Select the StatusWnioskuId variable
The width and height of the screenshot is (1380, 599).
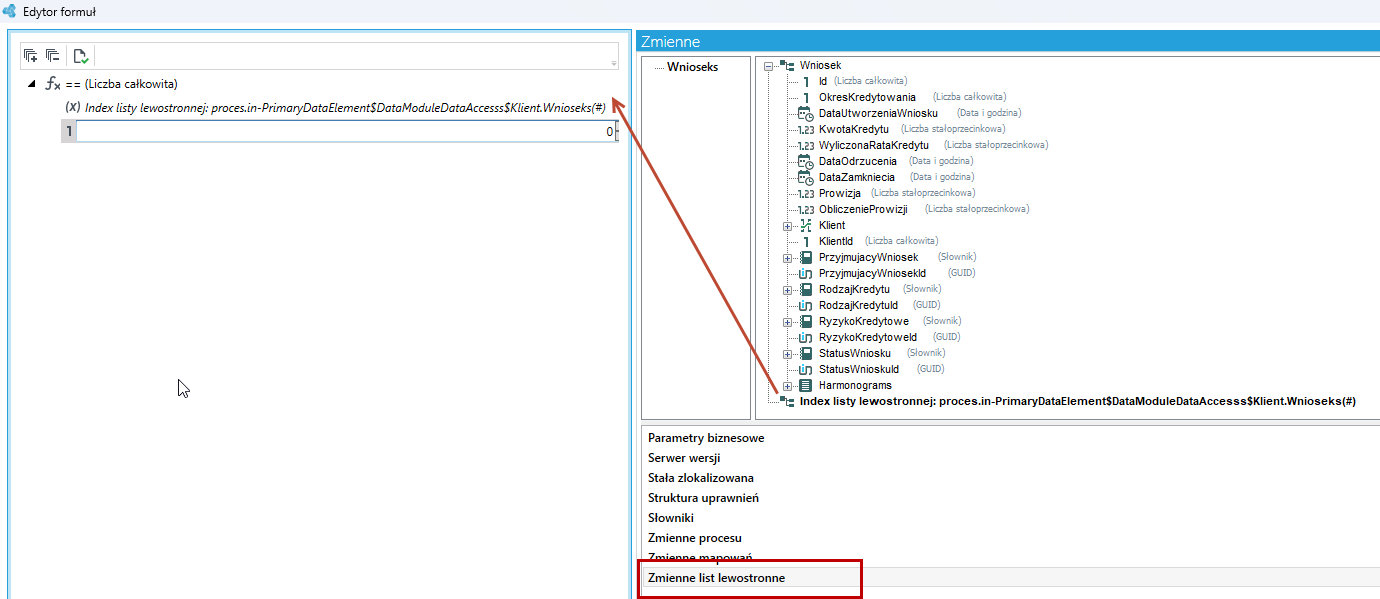[x=858, y=369]
